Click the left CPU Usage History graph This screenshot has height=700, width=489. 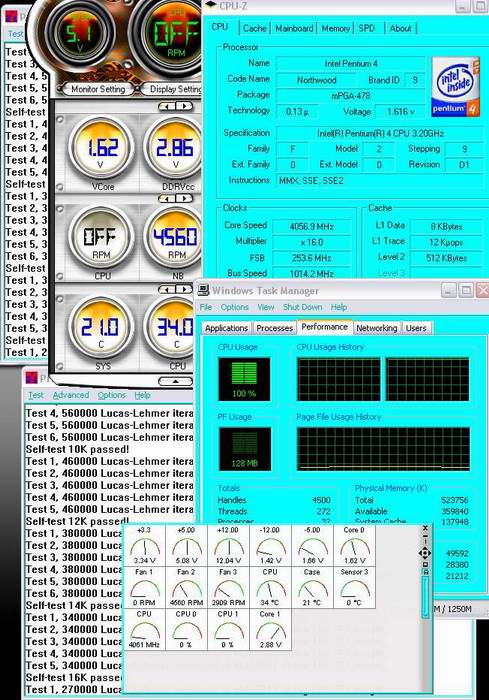[339, 379]
